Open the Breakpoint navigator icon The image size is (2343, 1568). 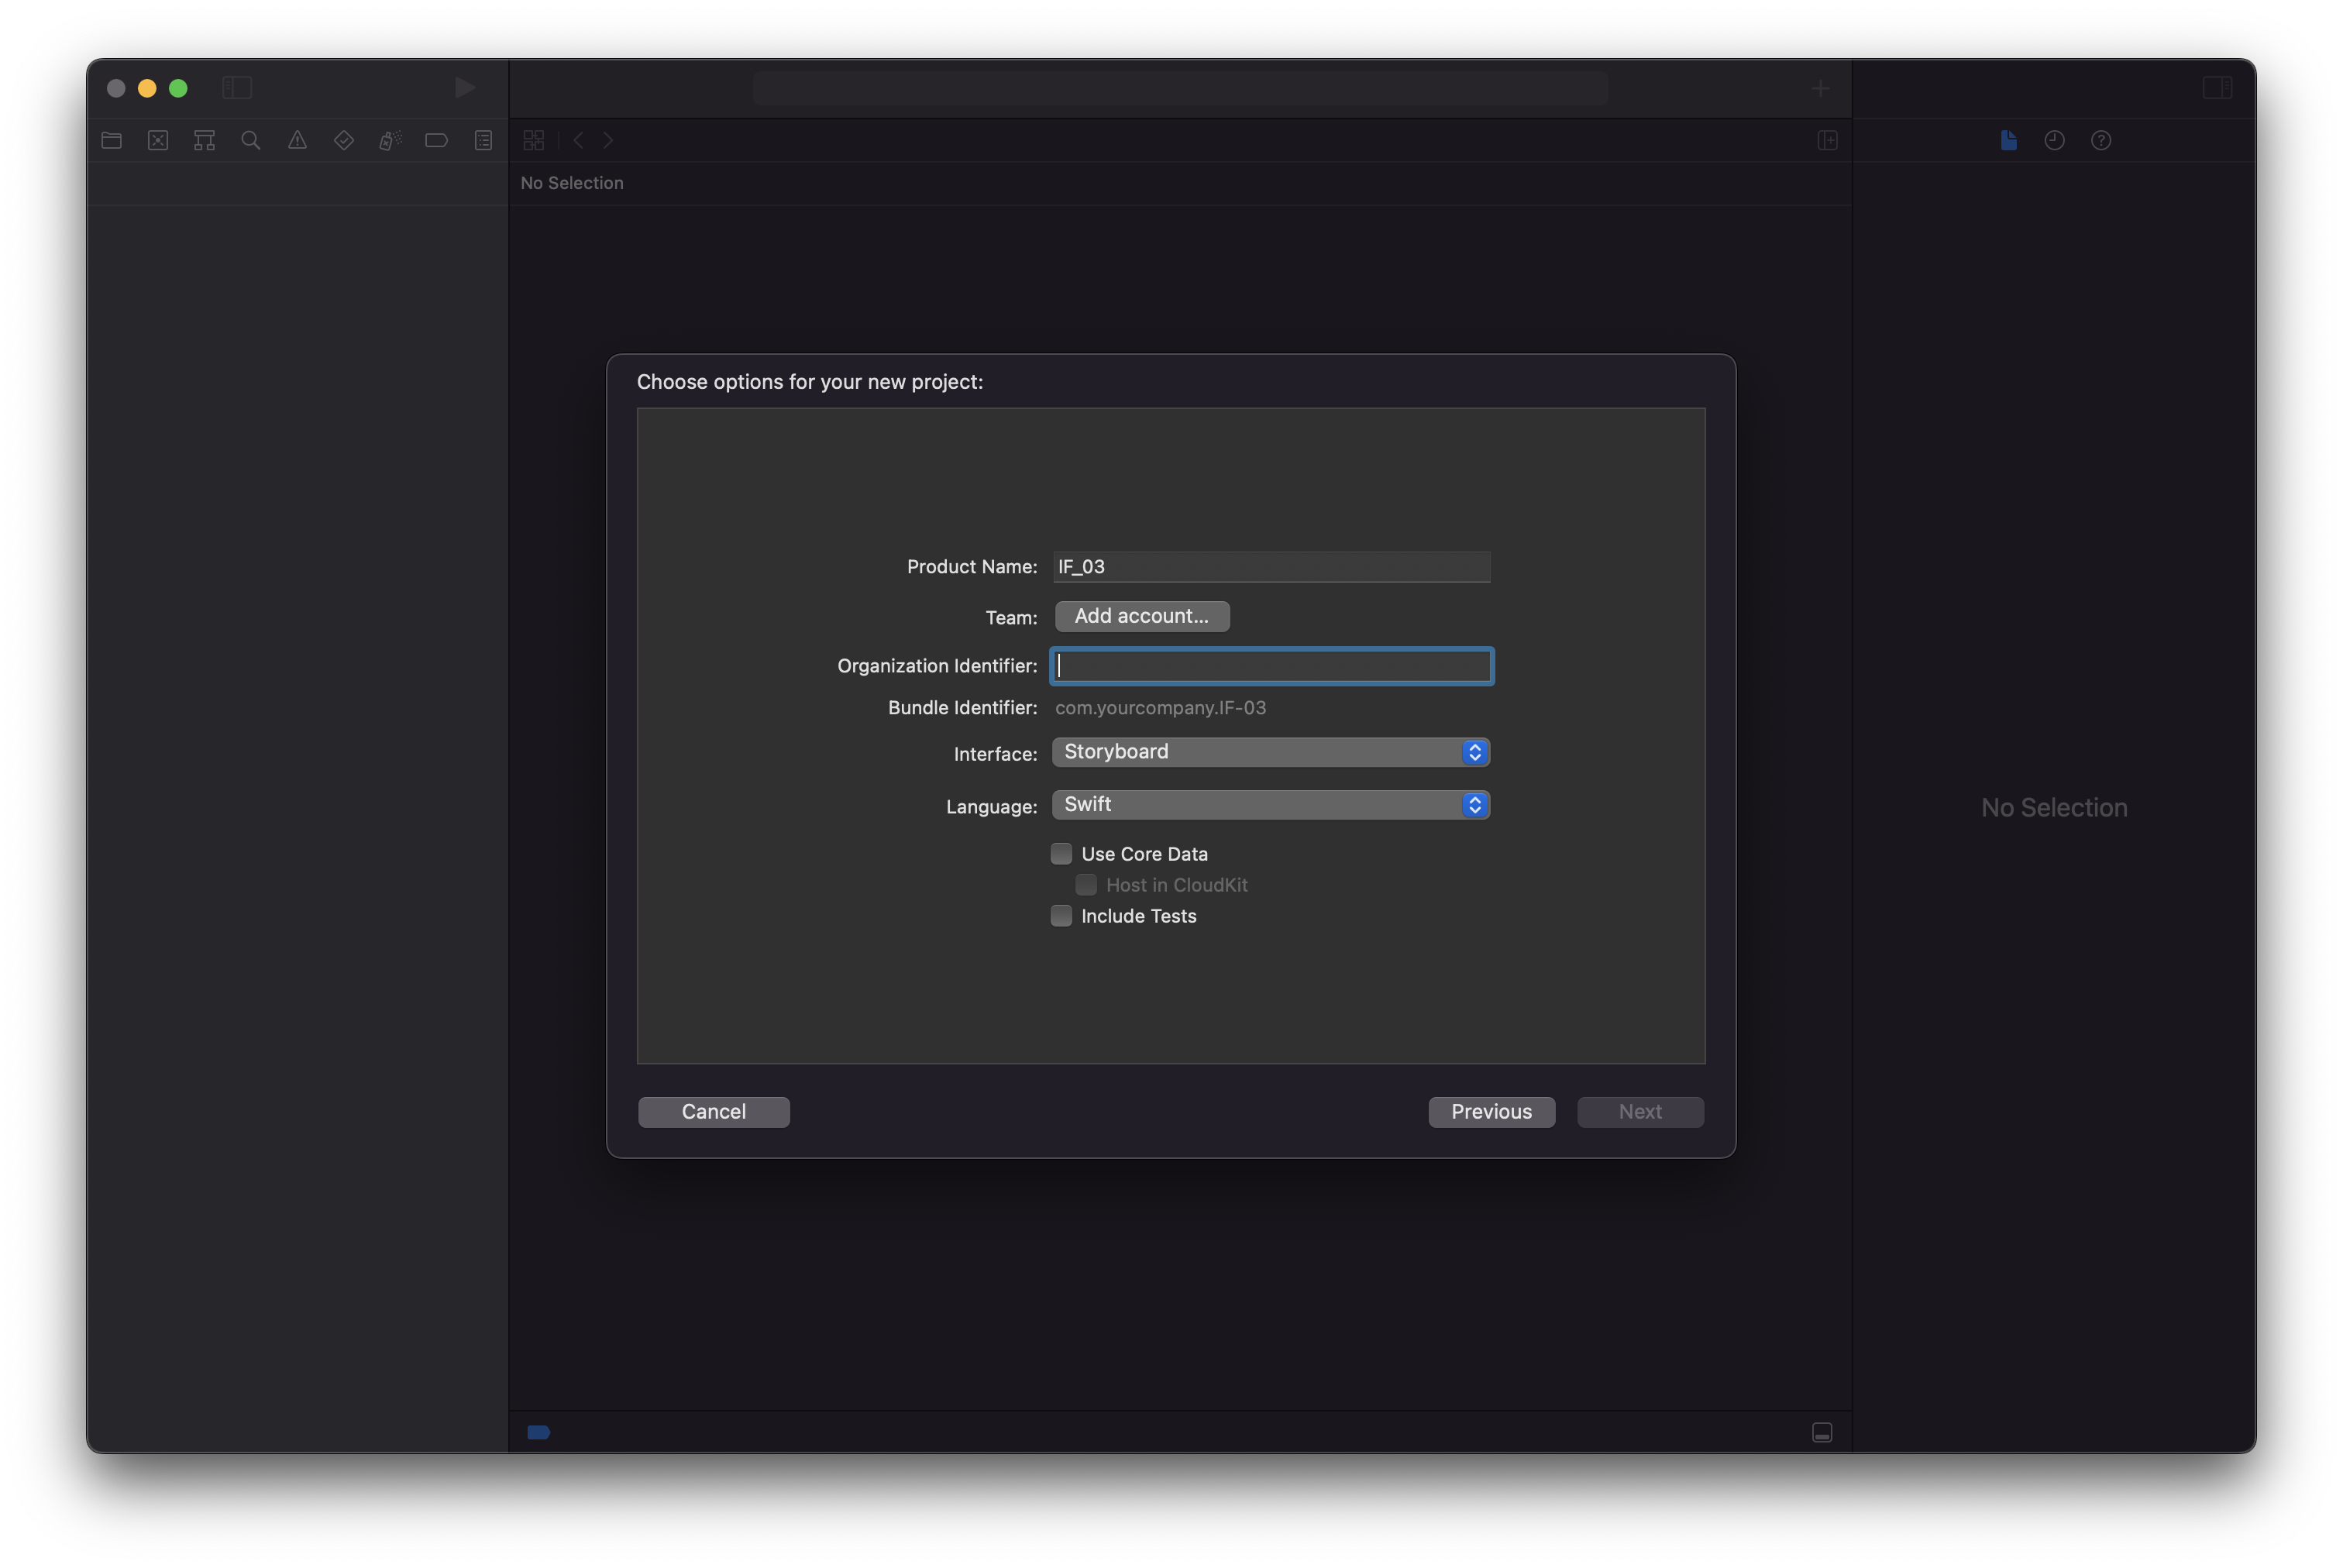436,140
